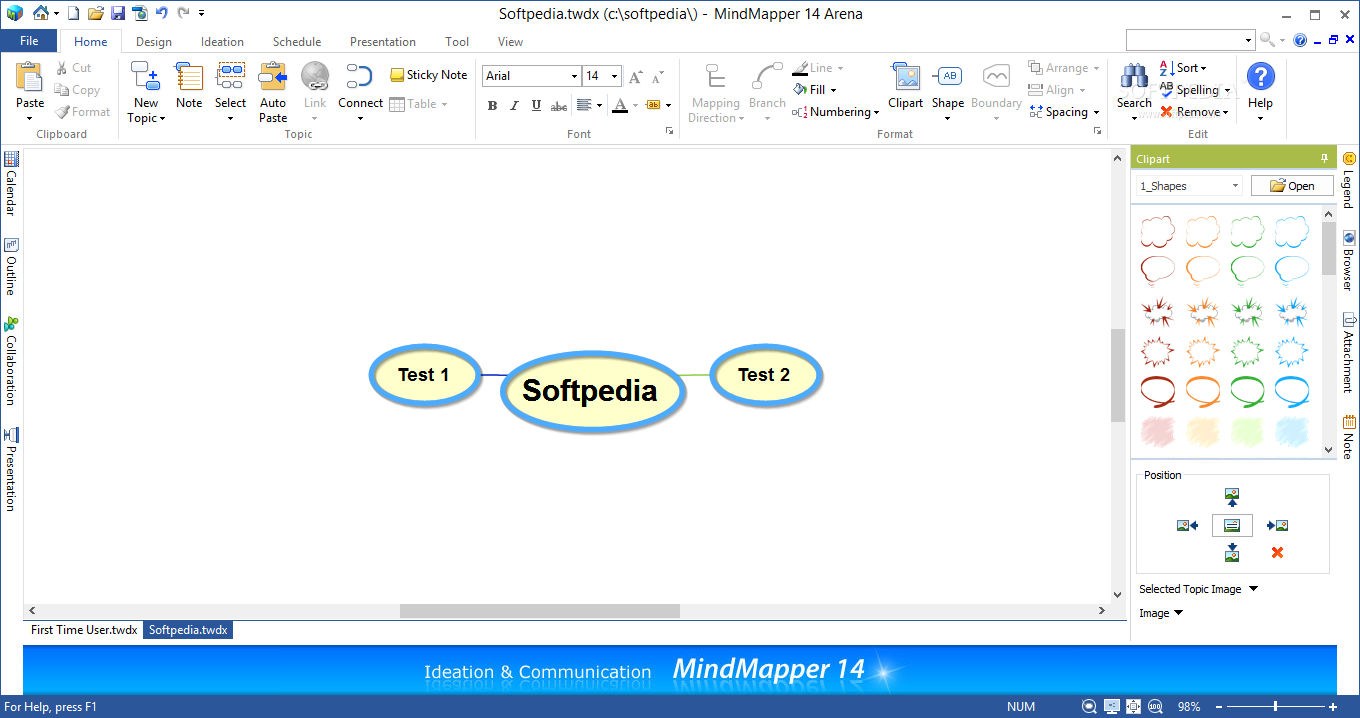This screenshot has width=1360, height=718.
Task: Click the font color swatch button
Action: tap(619, 105)
